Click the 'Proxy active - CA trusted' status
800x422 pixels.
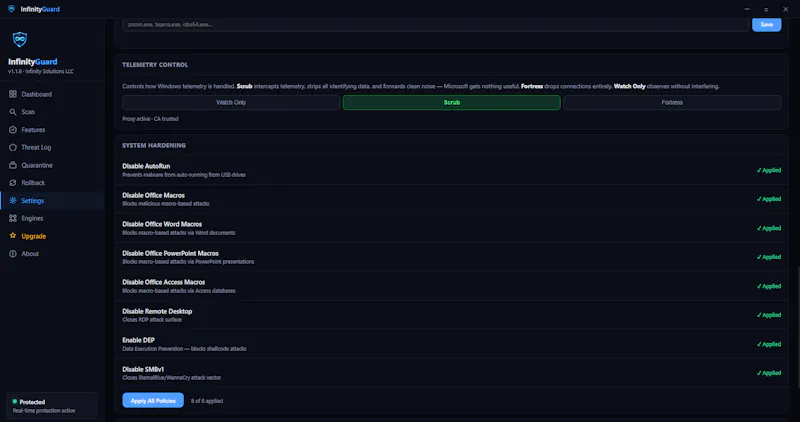150,119
